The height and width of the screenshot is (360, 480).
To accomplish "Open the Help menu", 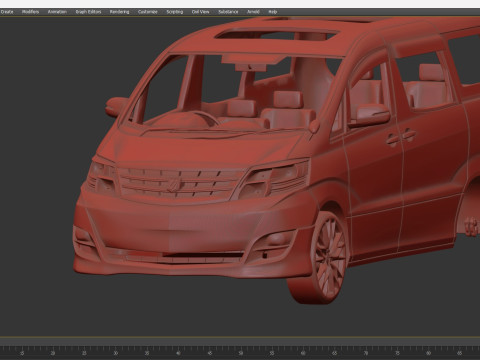I will pyautogui.click(x=273, y=12).
